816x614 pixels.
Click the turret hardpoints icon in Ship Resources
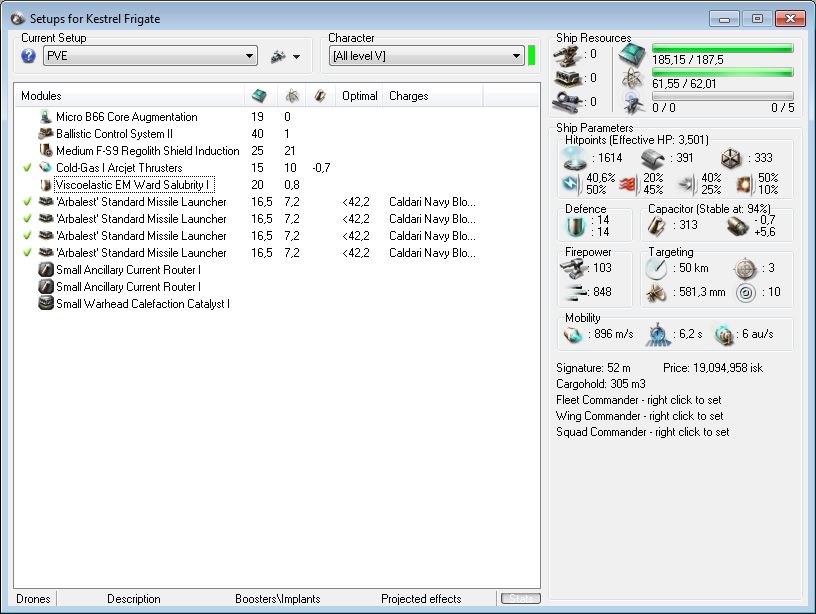[x=567, y=55]
